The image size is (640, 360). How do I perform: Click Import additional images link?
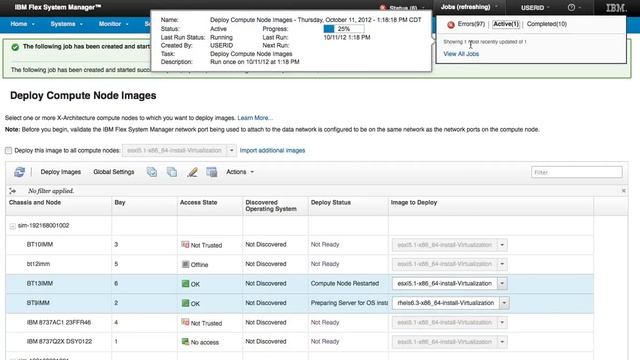point(272,150)
